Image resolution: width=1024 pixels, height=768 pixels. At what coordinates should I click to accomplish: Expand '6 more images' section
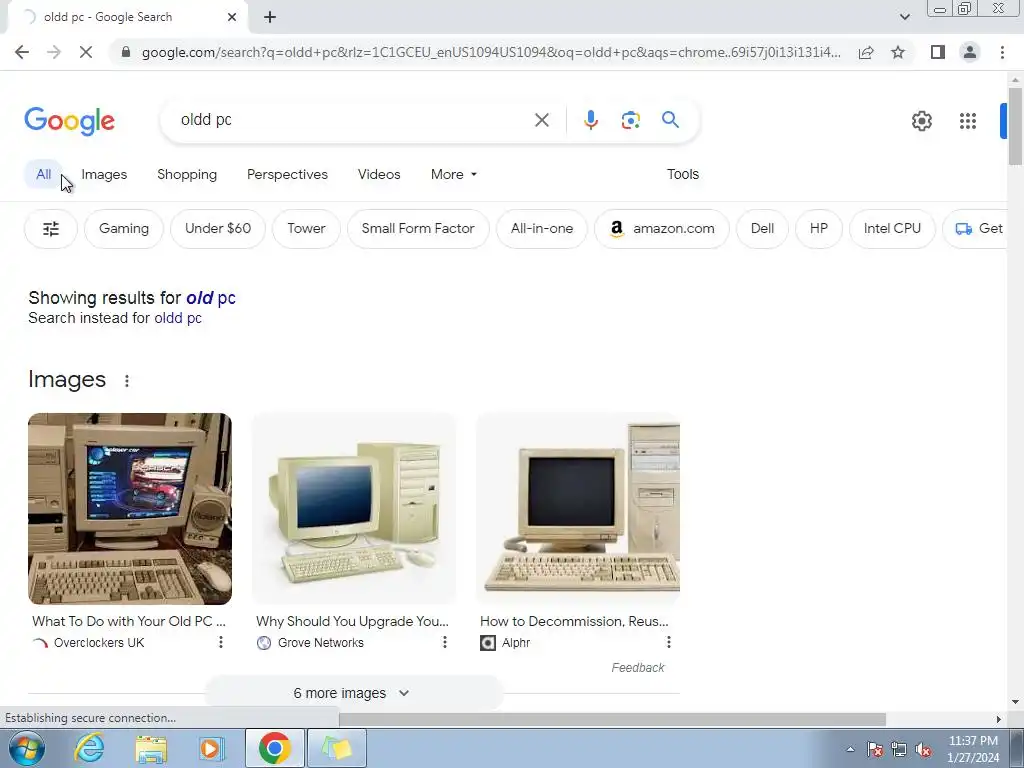point(353,694)
